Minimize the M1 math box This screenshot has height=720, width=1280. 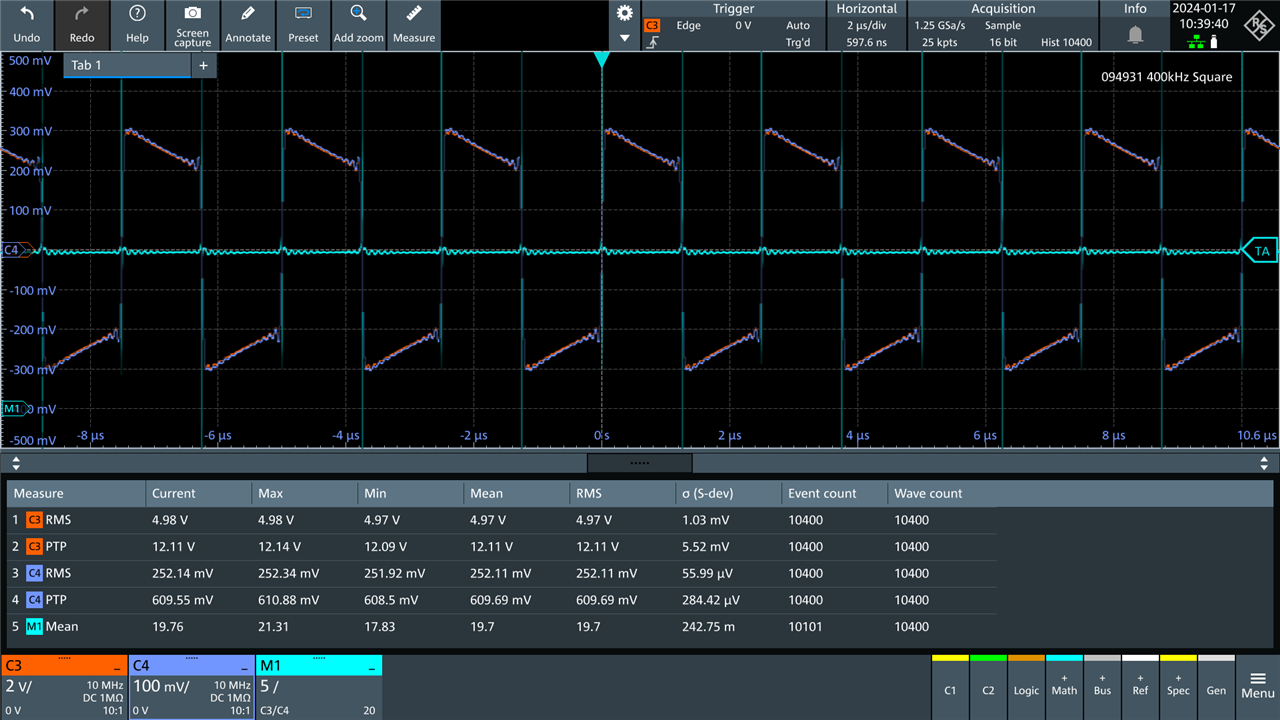pyautogui.click(x=372, y=667)
